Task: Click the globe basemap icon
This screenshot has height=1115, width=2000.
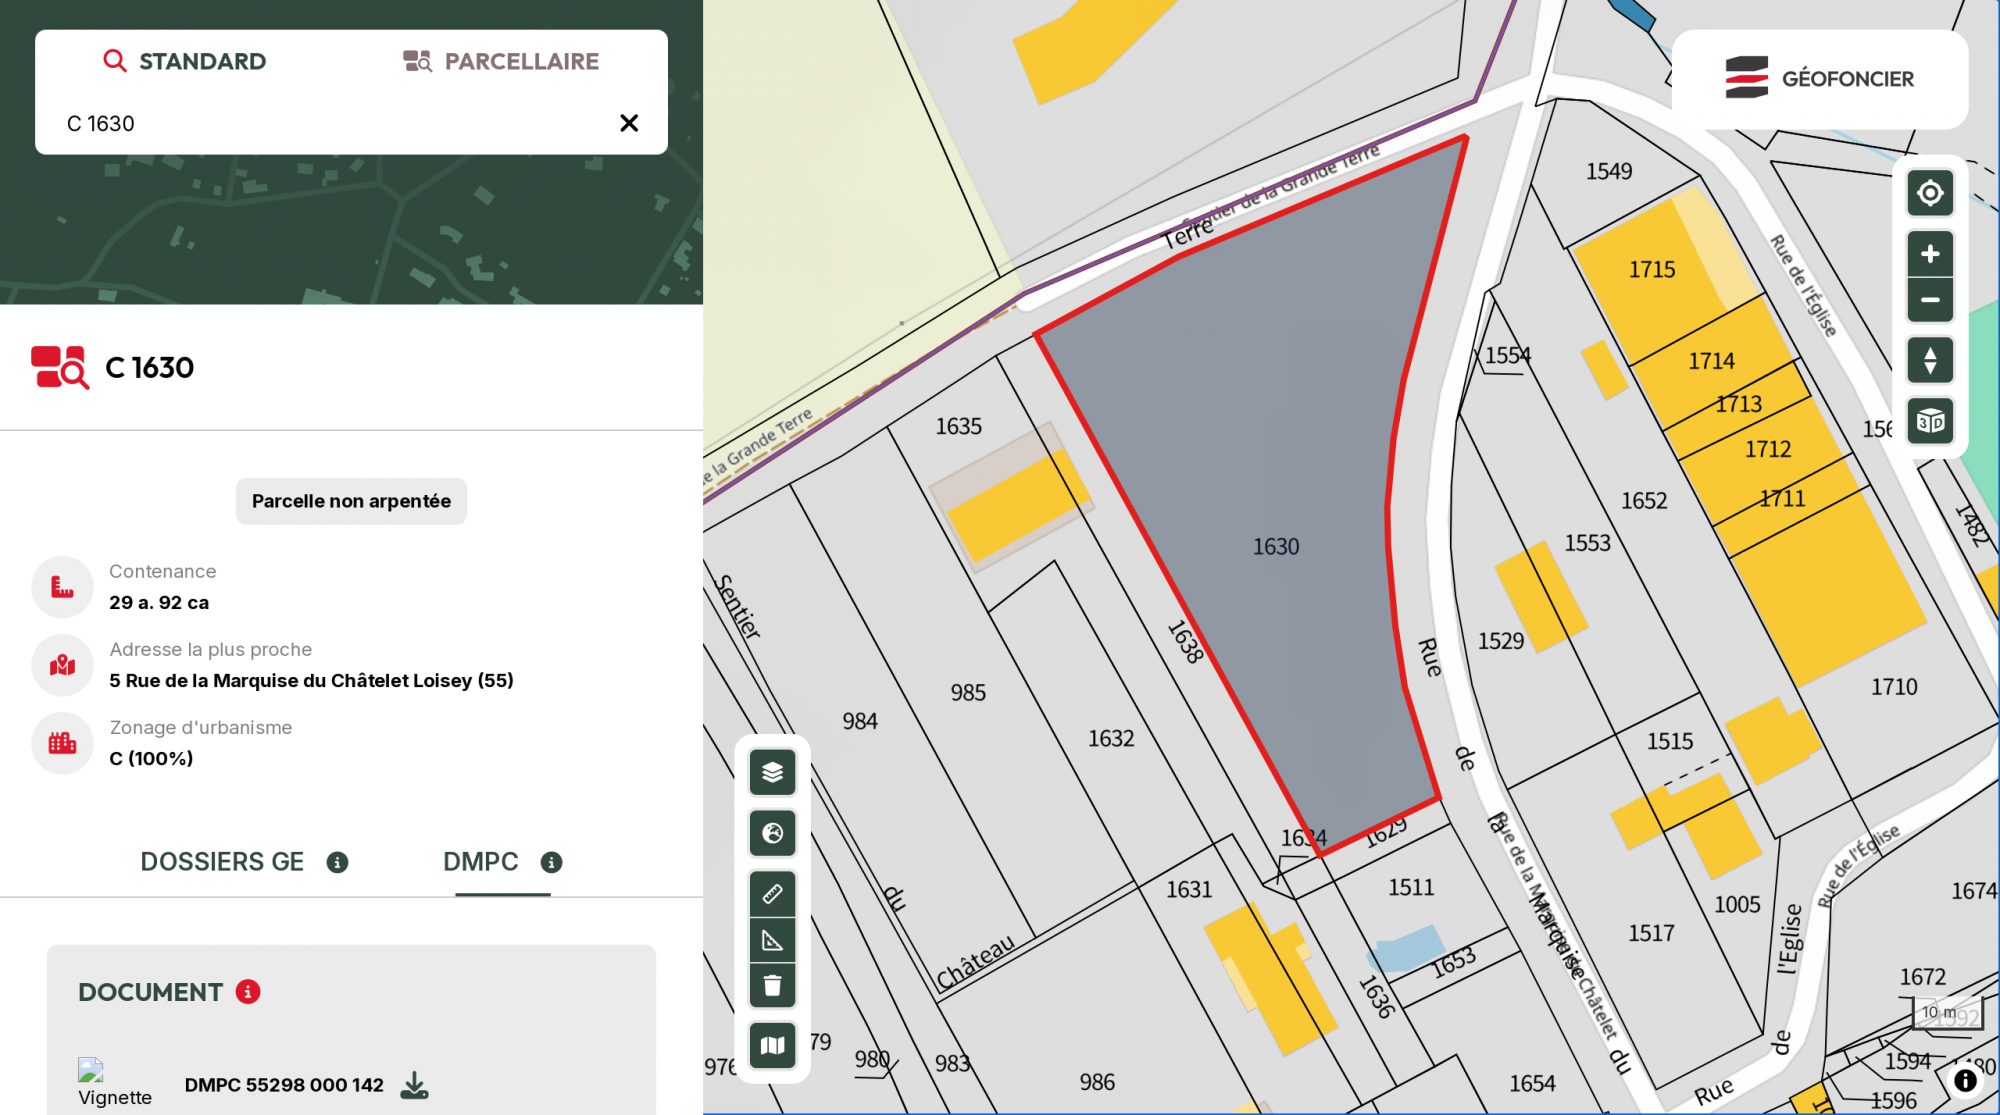Action: (x=772, y=833)
